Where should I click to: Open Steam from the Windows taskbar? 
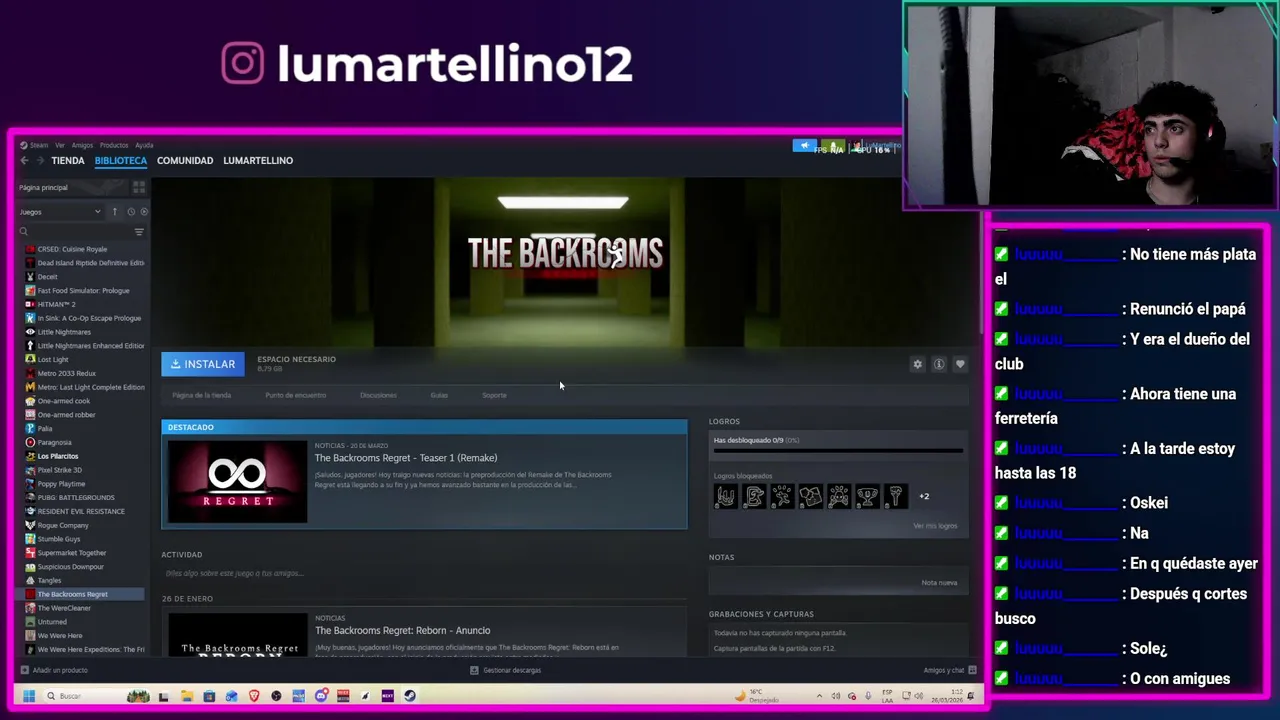(410, 696)
